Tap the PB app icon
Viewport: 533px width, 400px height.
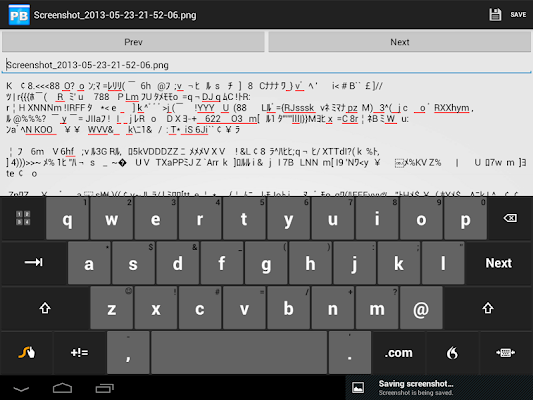pyautogui.click(x=19, y=15)
